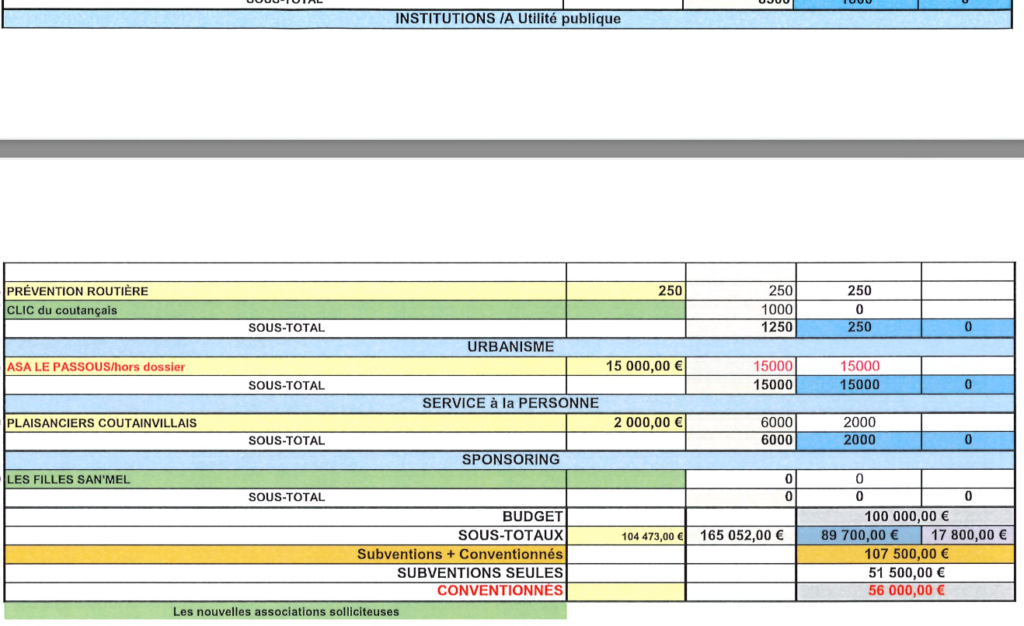Image resolution: width=1024 pixels, height=626 pixels.
Task: Click the BUDGET label
Action: (532, 516)
